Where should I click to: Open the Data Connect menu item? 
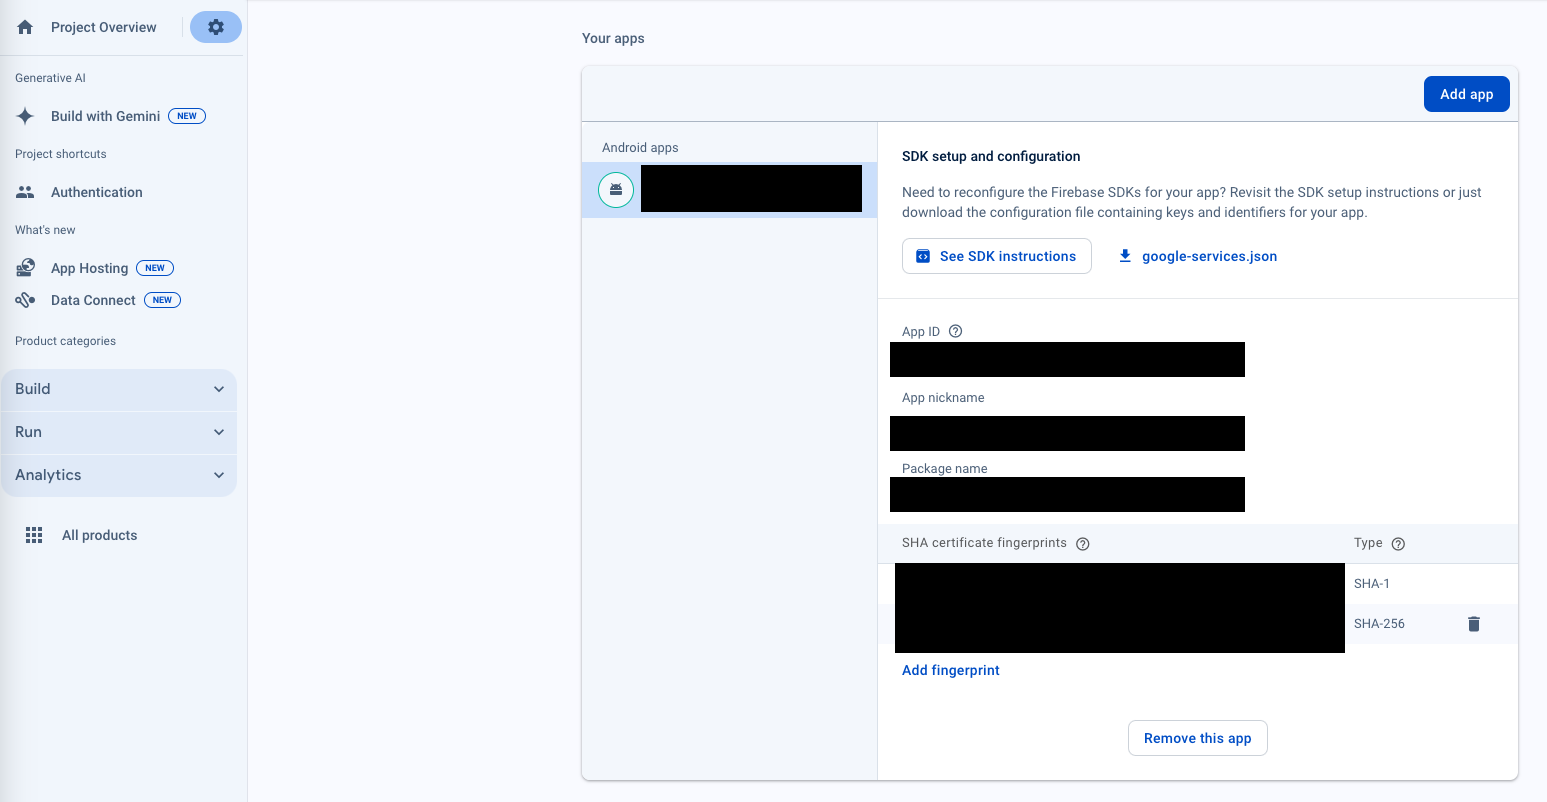[93, 300]
